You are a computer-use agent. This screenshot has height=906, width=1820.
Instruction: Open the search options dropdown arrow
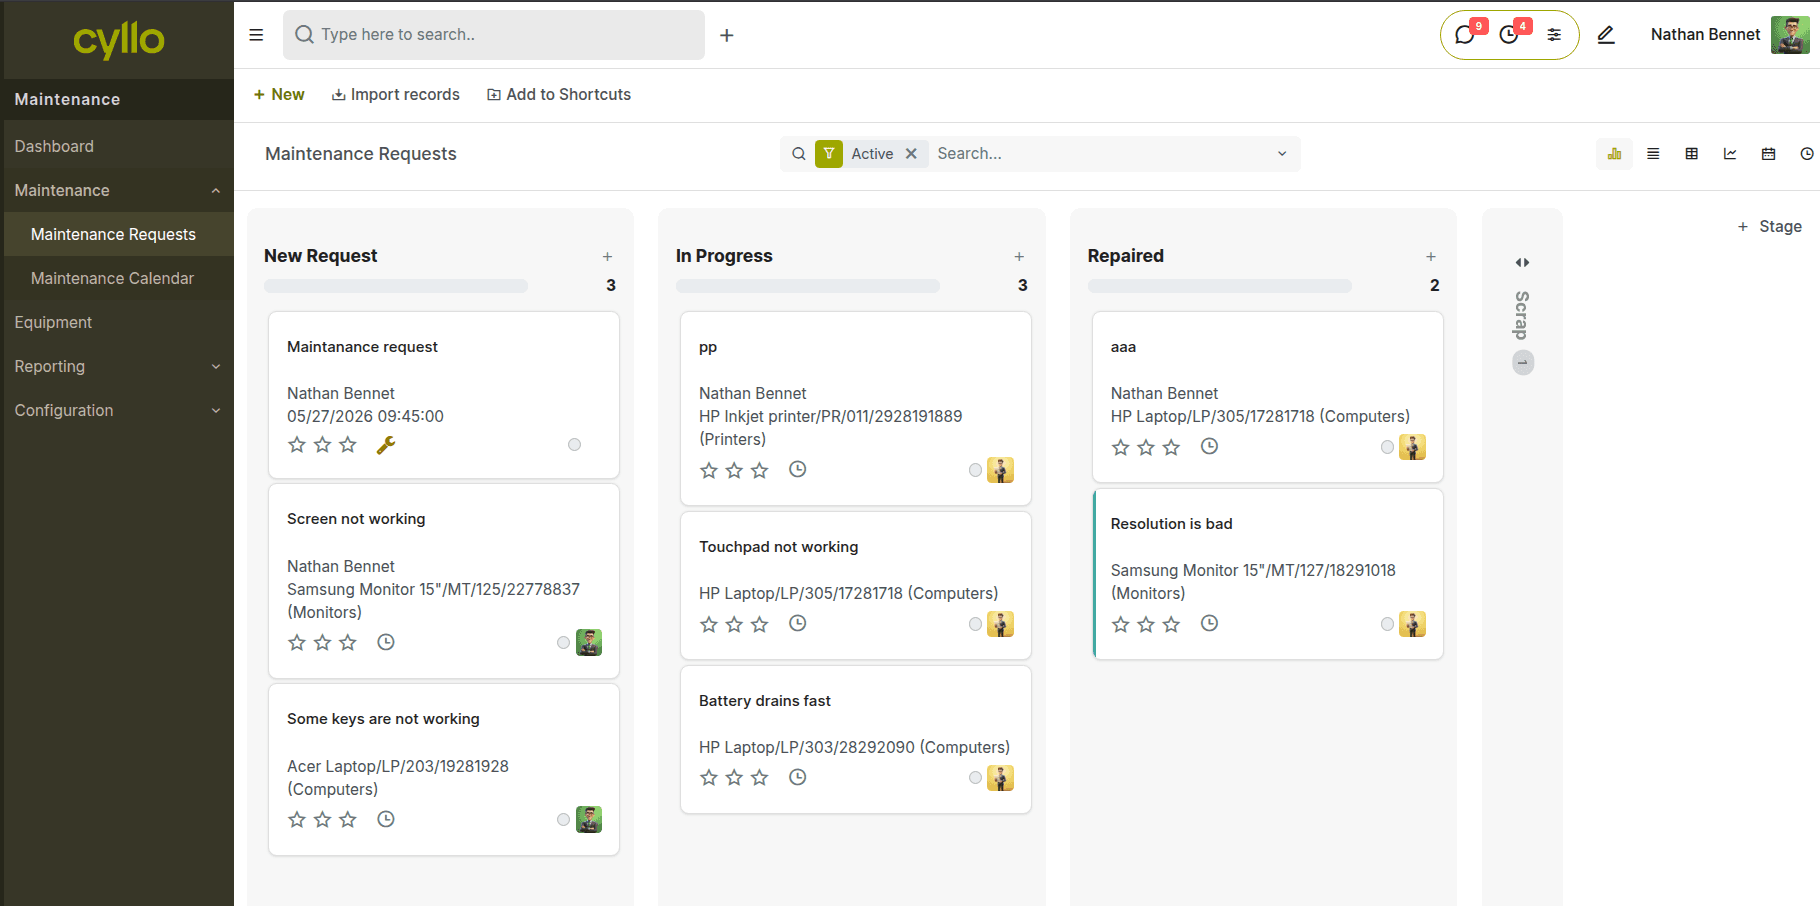(1282, 154)
